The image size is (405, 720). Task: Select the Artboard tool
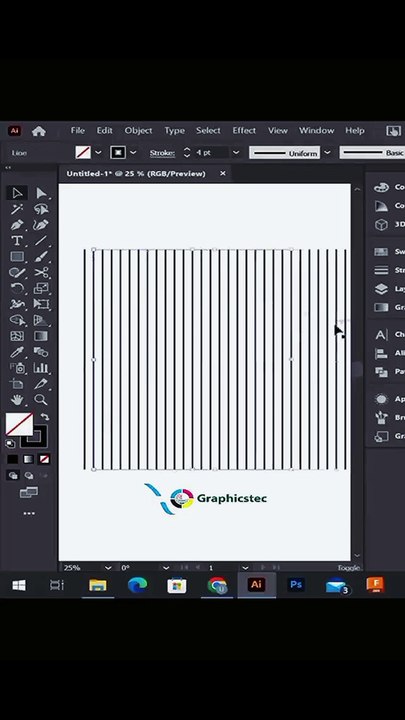click(x=17, y=384)
